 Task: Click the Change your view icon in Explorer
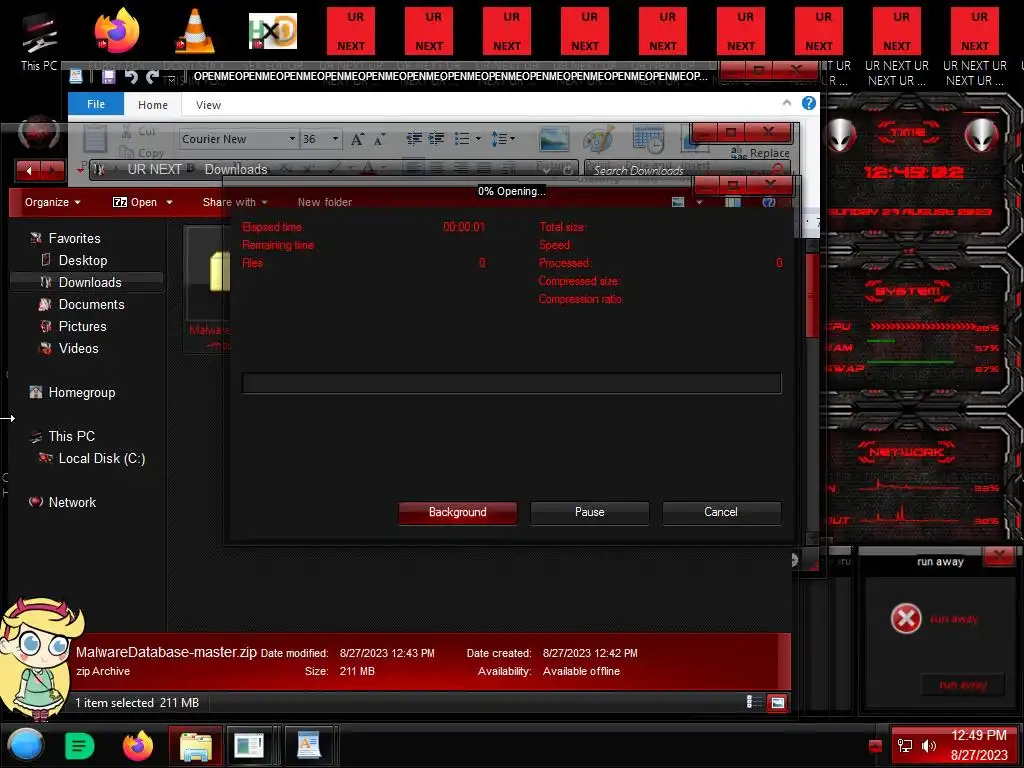coord(678,202)
